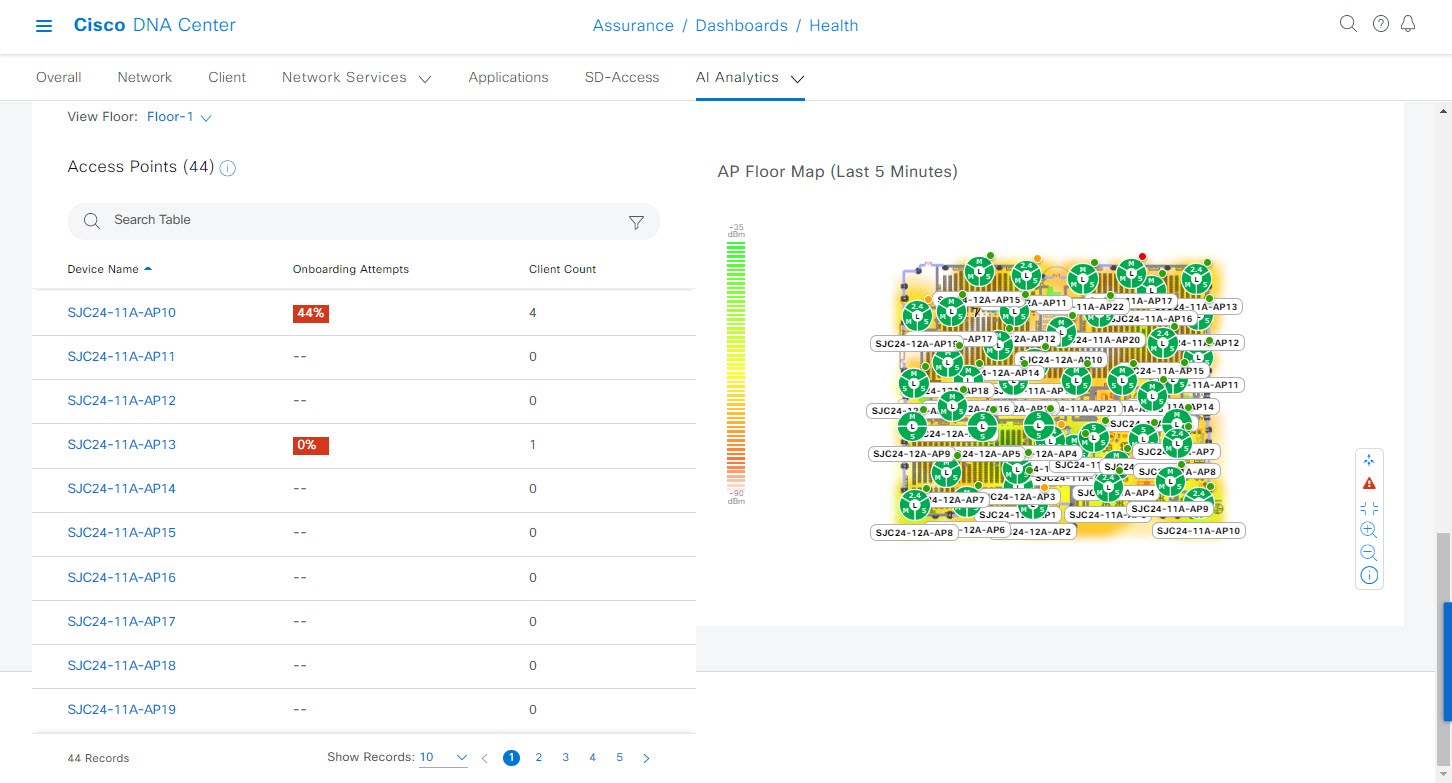Switch to the Applications tab

click(508, 77)
